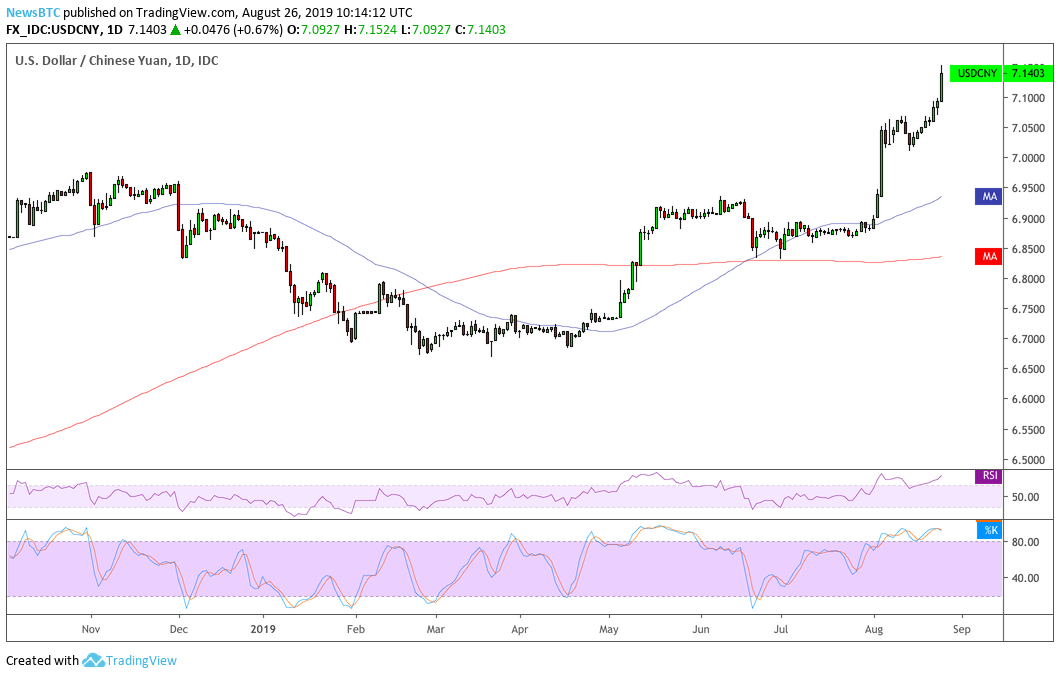The image size is (1060, 678).
Task: Click the Mar label on time axis
Action: pos(436,629)
